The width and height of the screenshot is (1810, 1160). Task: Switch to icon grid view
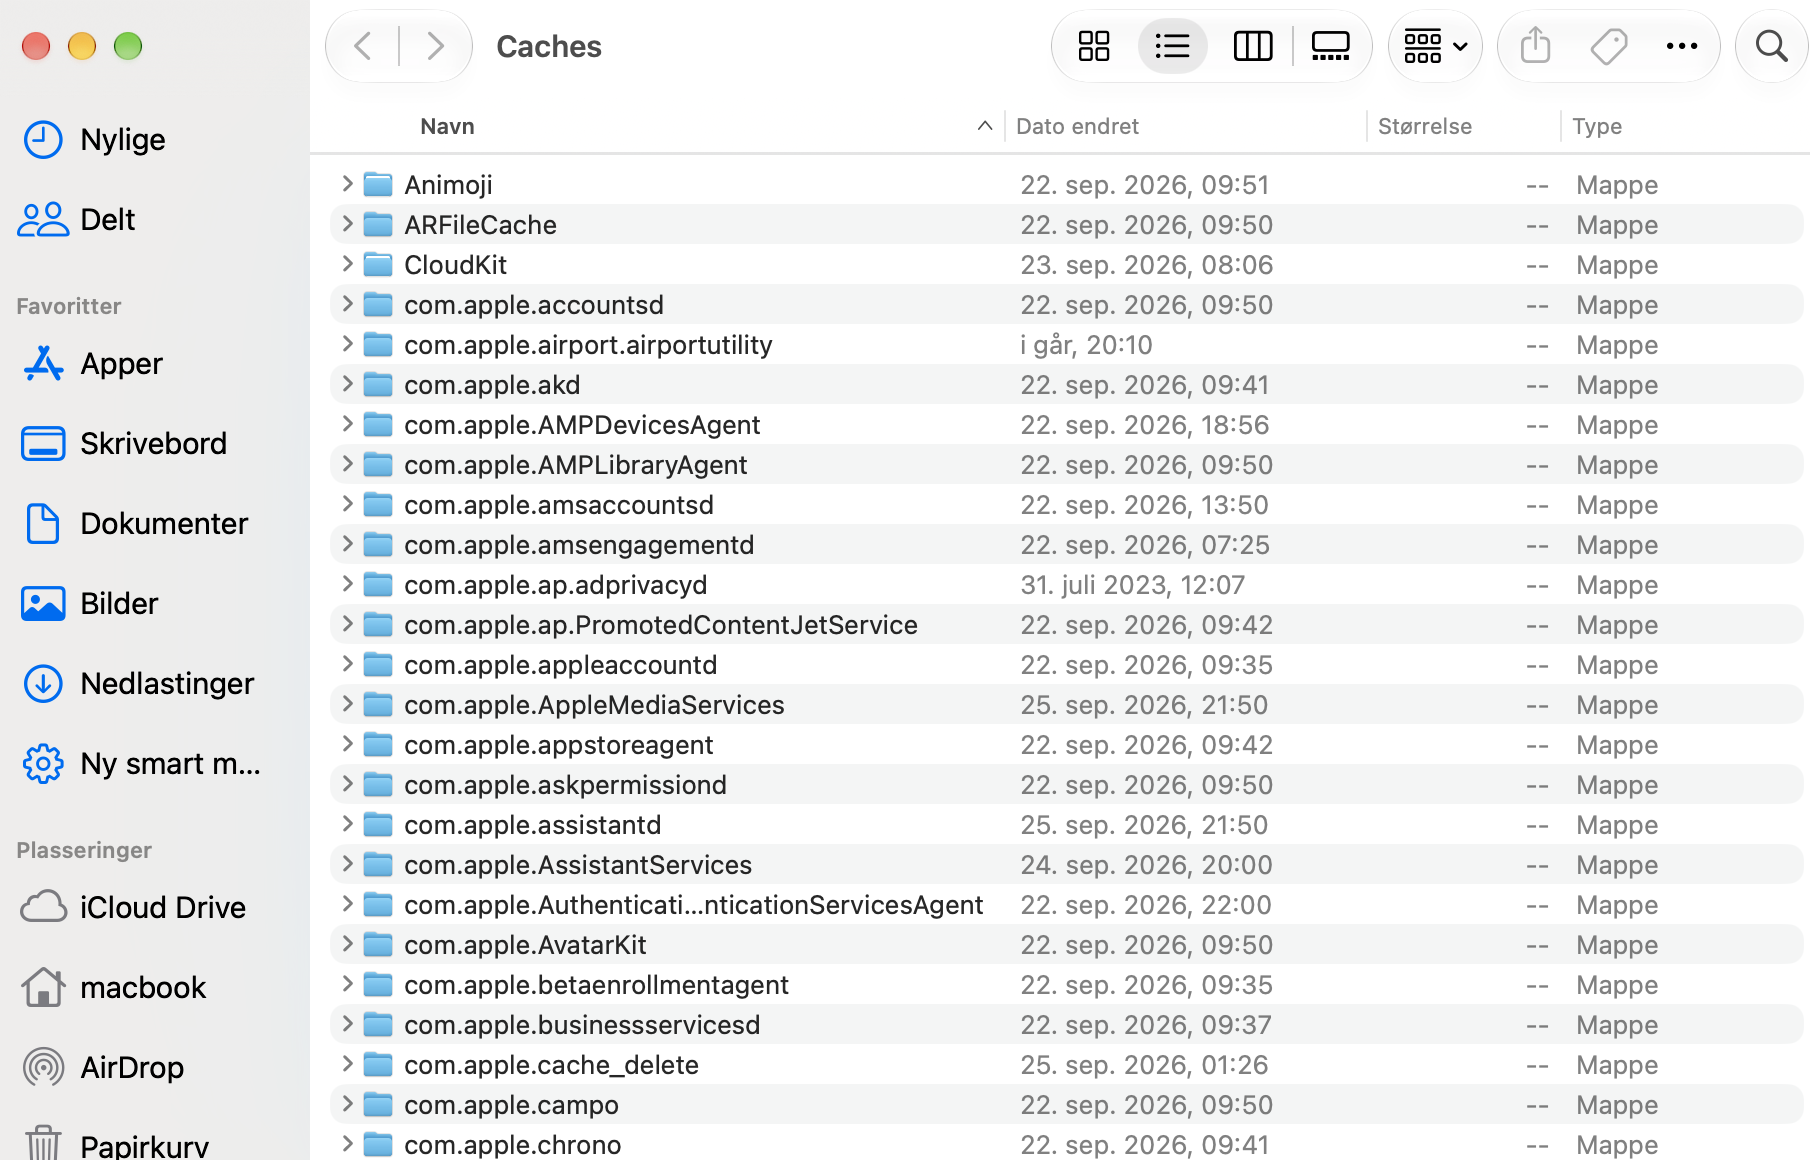(1094, 46)
